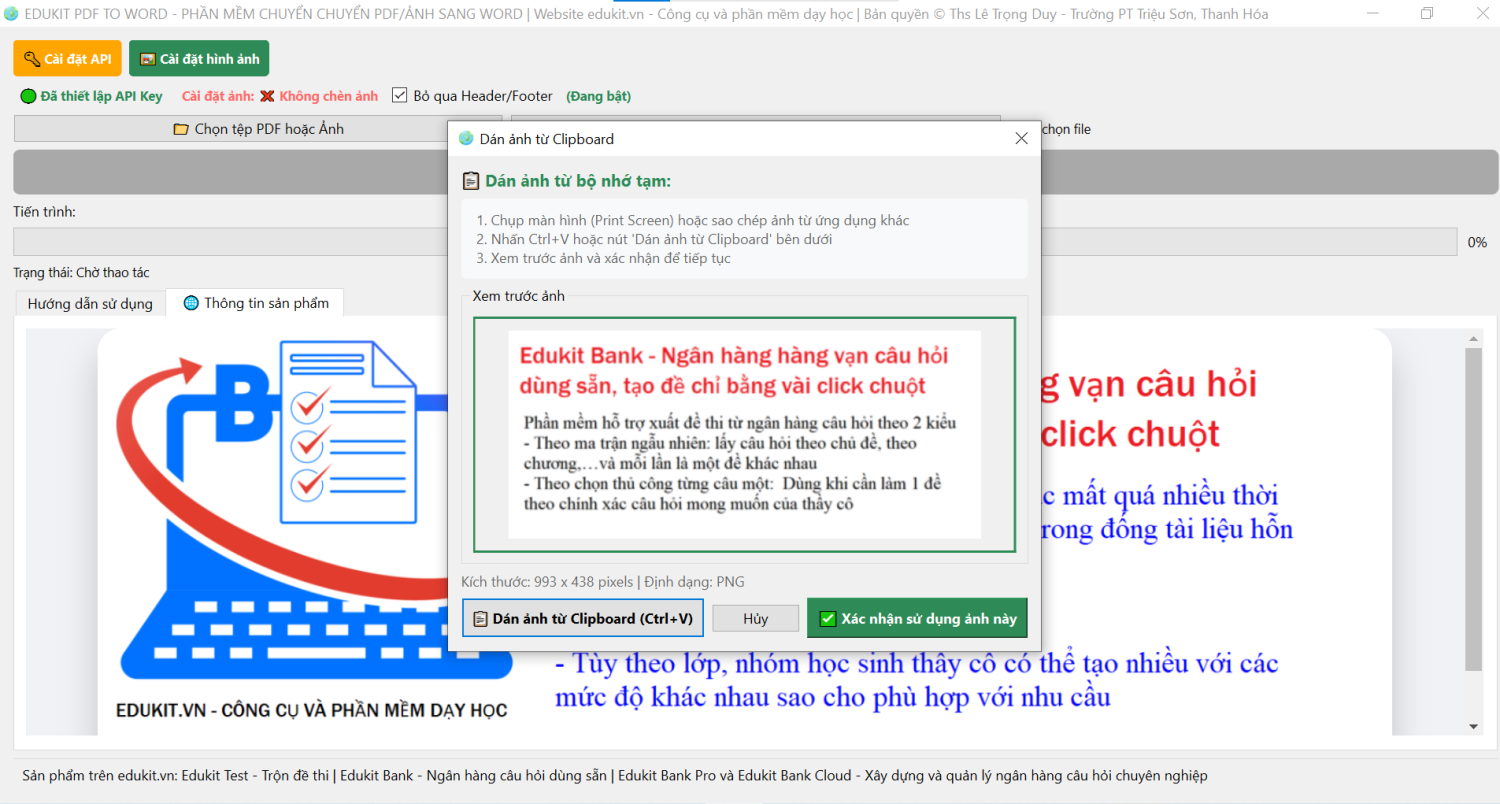Confirm with Xác nhận sử dụng ảnh này
This screenshot has height=804, width=1500.
(x=917, y=619)
